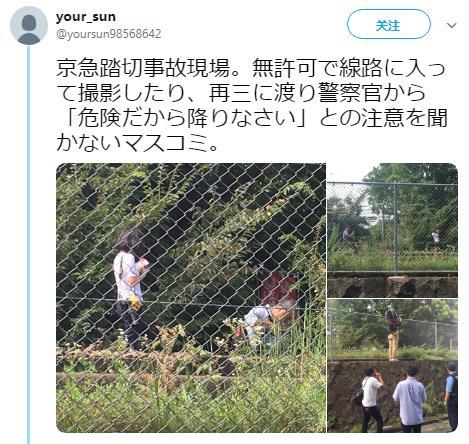Click the 关注 follow button
Image resolution: width=469 pixels, height=444 pixels.
[x=389, y=25]
